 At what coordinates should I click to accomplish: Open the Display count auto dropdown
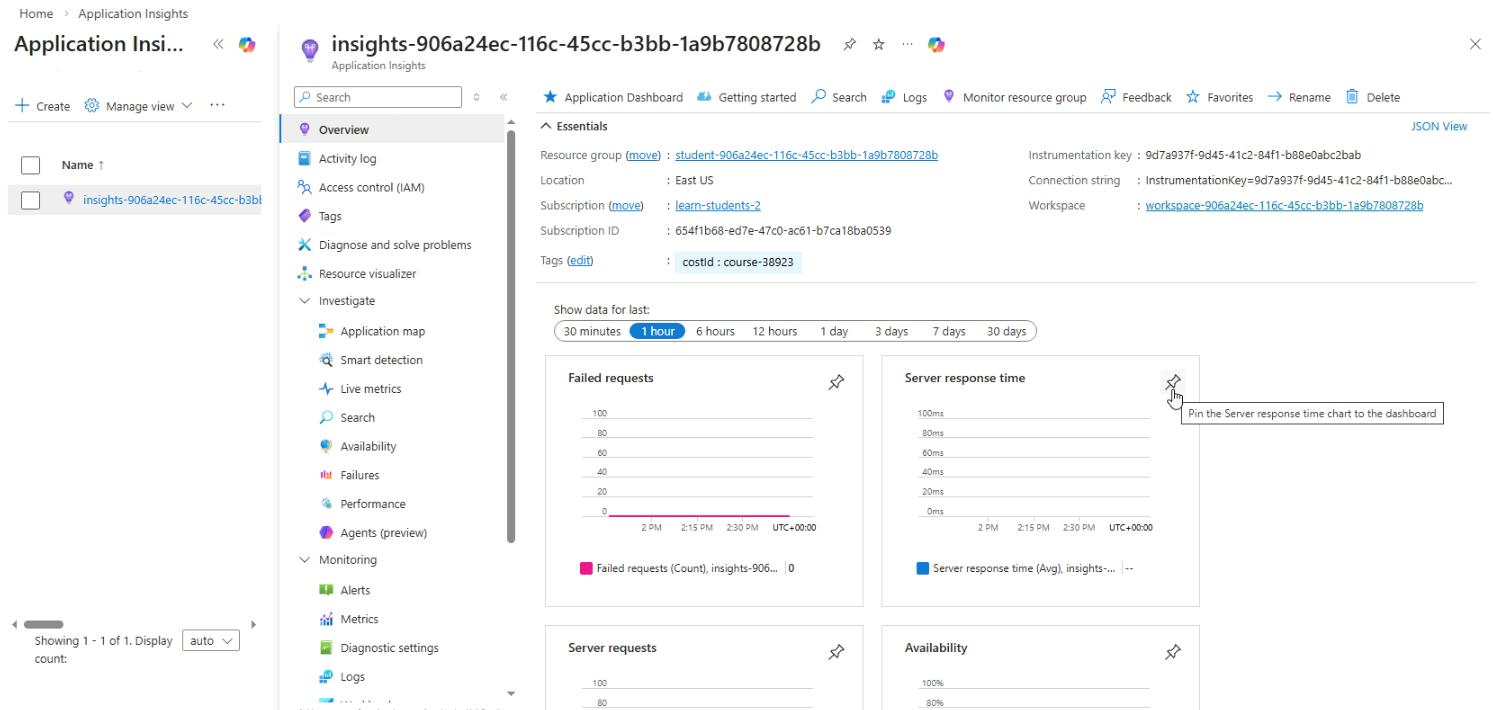tap(211, 641)
